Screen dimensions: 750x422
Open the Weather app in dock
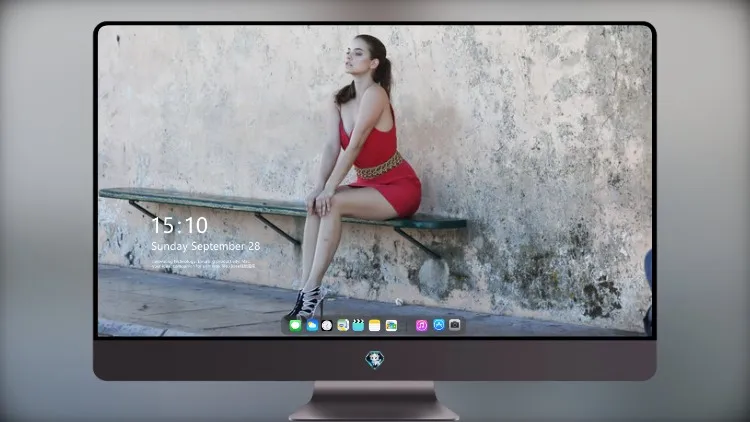point(312,326)
